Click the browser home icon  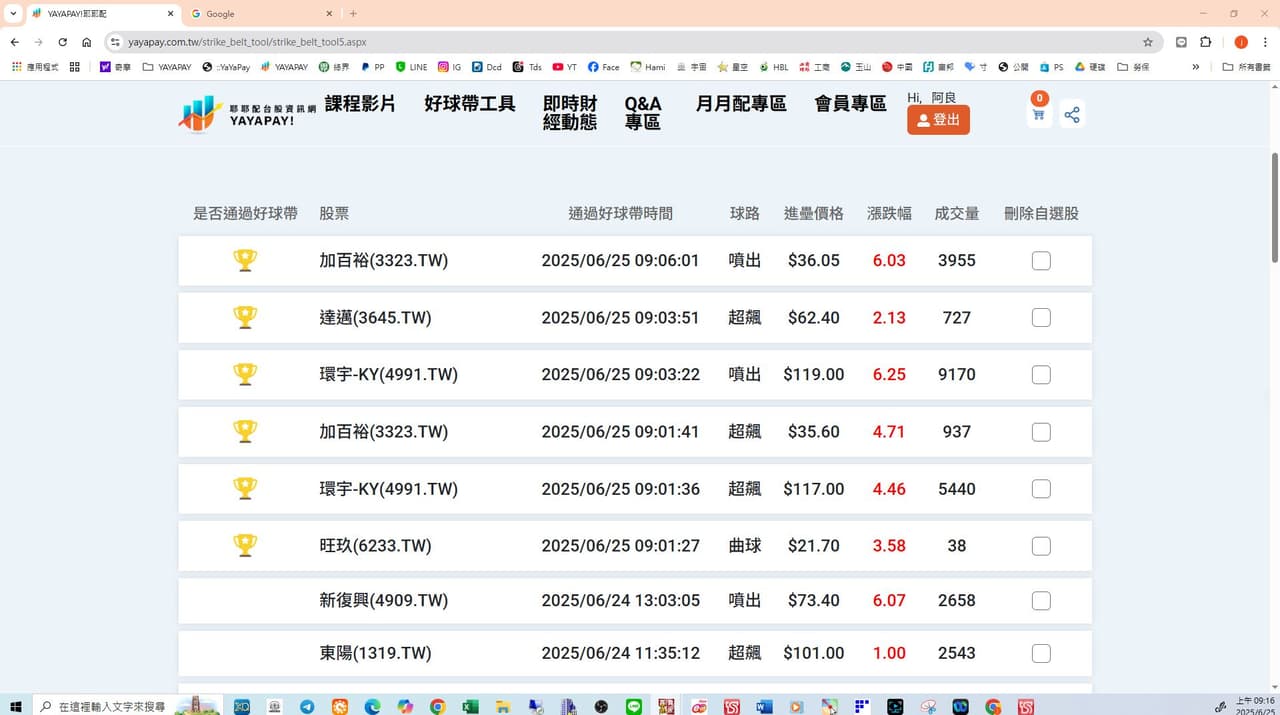click(x=87, y=42)
